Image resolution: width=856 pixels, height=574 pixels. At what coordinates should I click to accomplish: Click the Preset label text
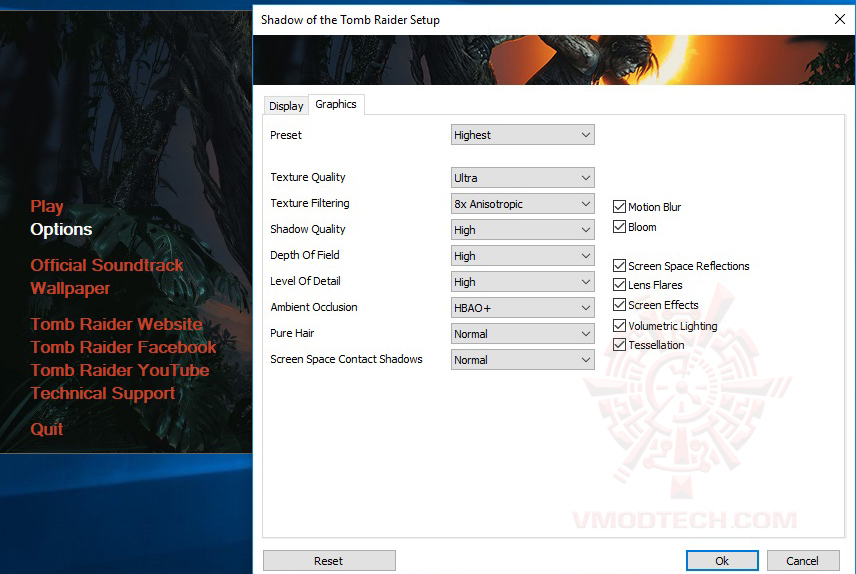tap(286, 135)
